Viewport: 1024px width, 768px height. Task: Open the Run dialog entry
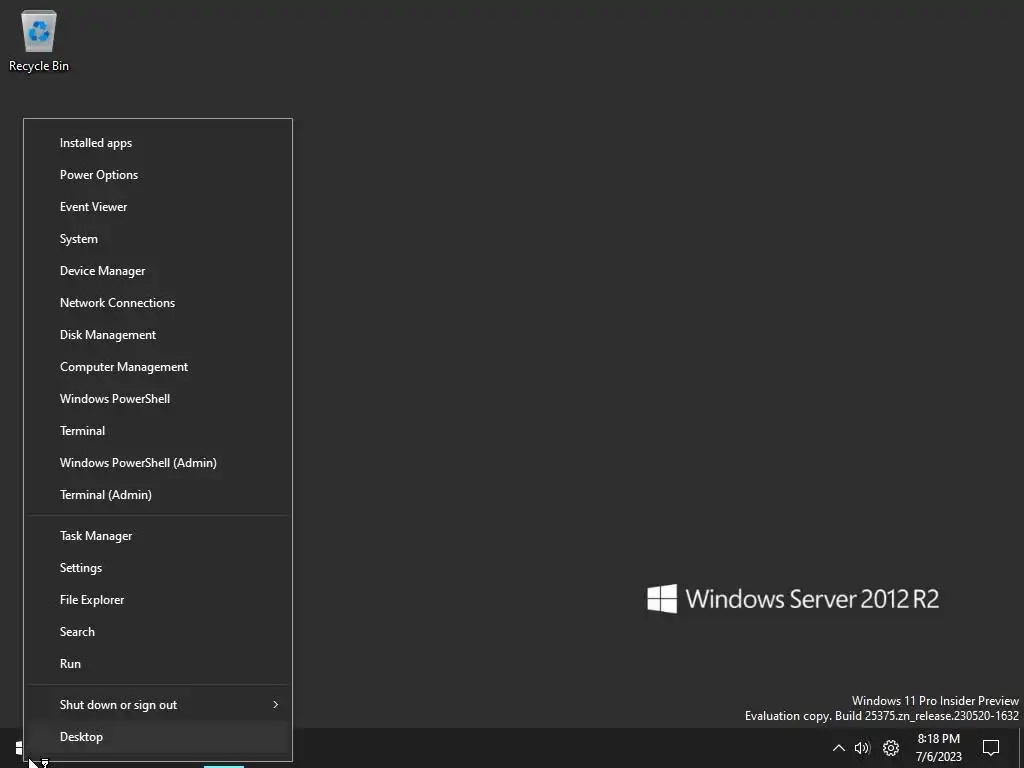(158, 664)
